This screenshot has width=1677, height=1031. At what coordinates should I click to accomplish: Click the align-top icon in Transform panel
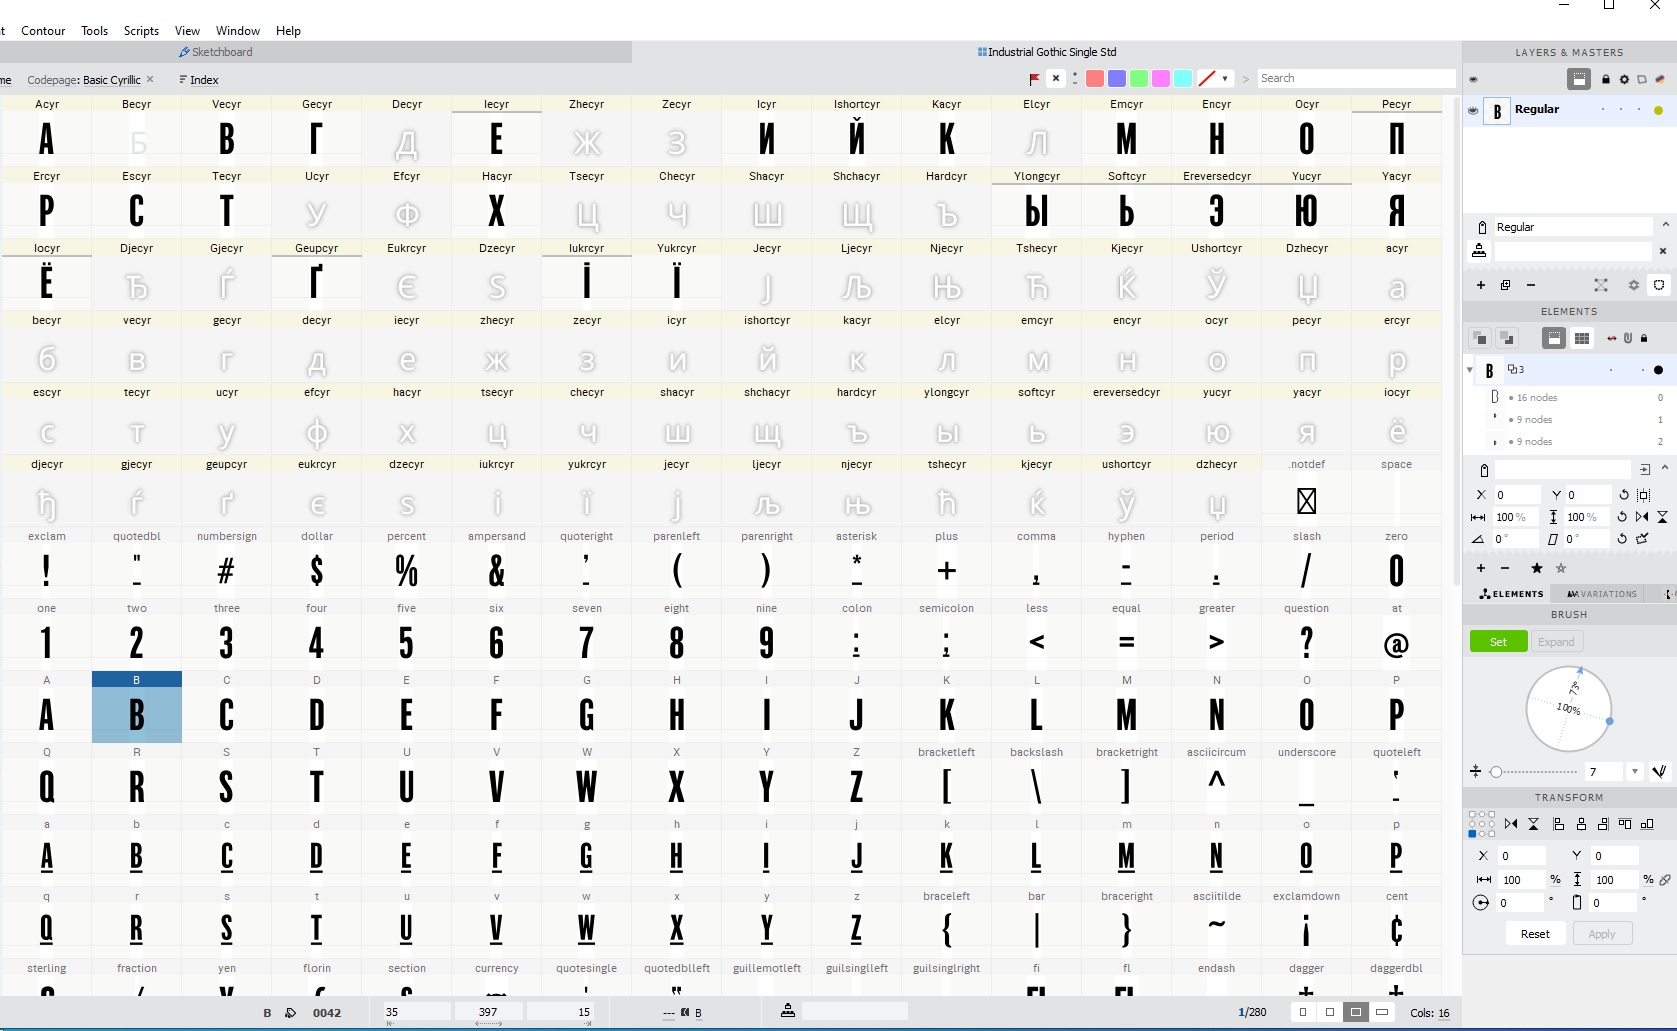coord(1625,824)
